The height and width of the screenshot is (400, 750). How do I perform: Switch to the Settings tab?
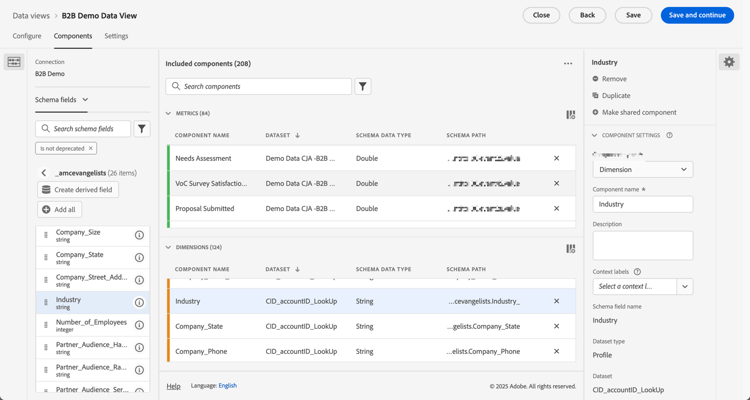pos(116,36)
